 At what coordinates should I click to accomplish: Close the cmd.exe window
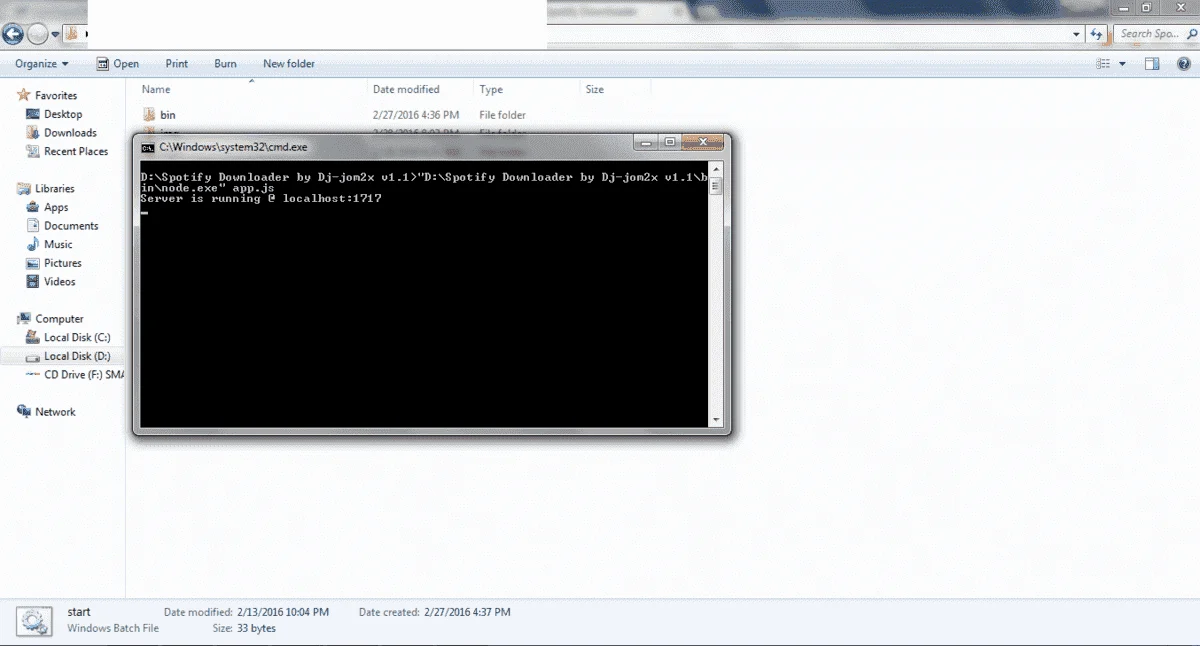[x=703, y=142]
